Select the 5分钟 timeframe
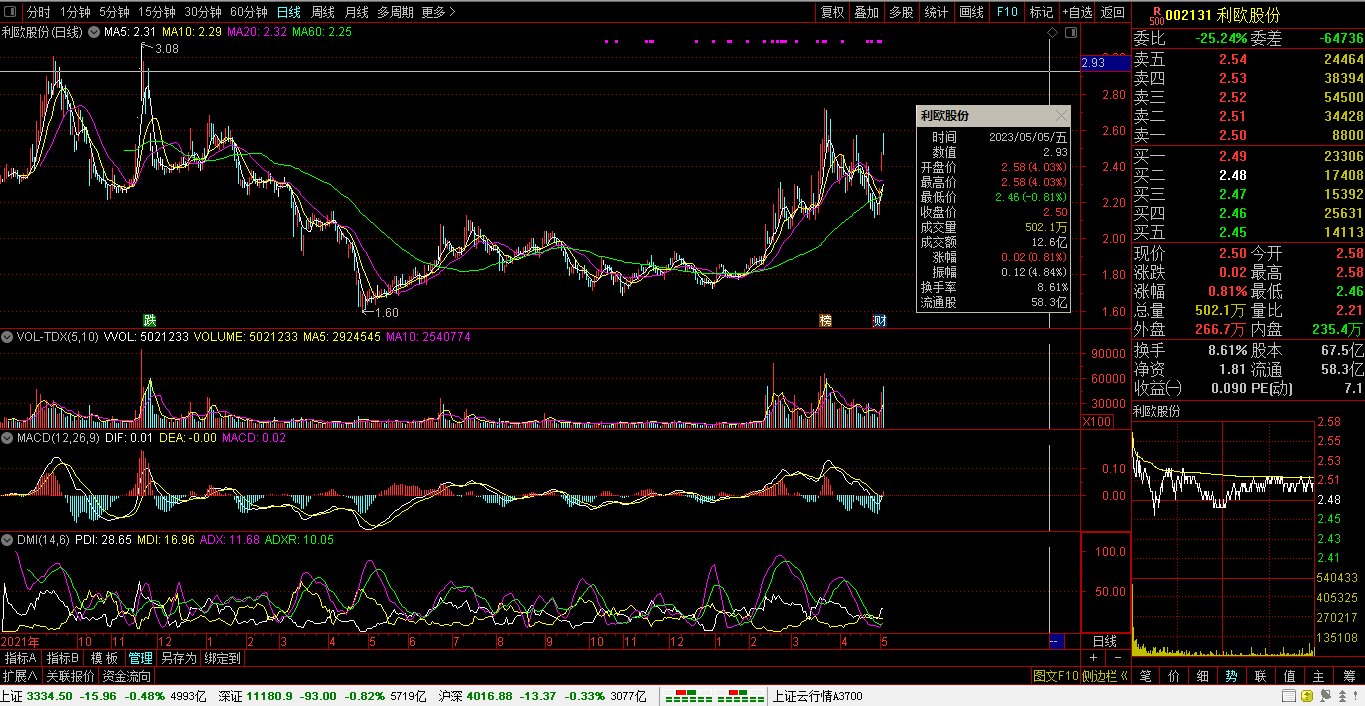1365x706 pixels. click(114, 12)
